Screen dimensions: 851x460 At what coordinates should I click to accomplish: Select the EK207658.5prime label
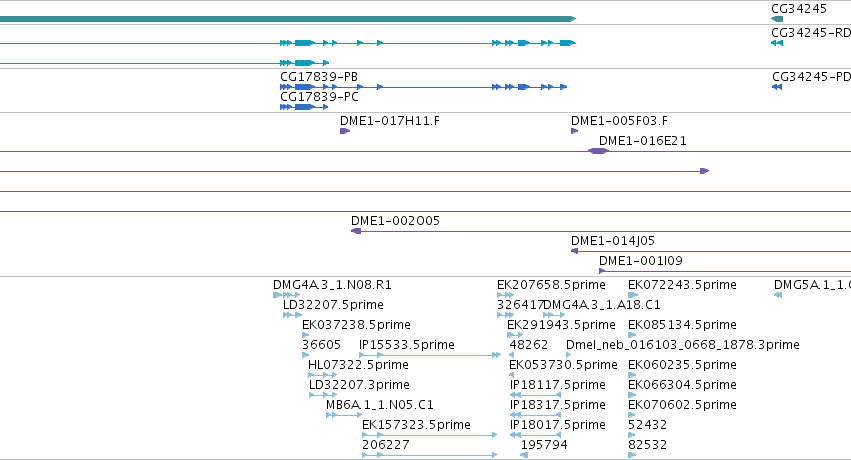[551, 285]
